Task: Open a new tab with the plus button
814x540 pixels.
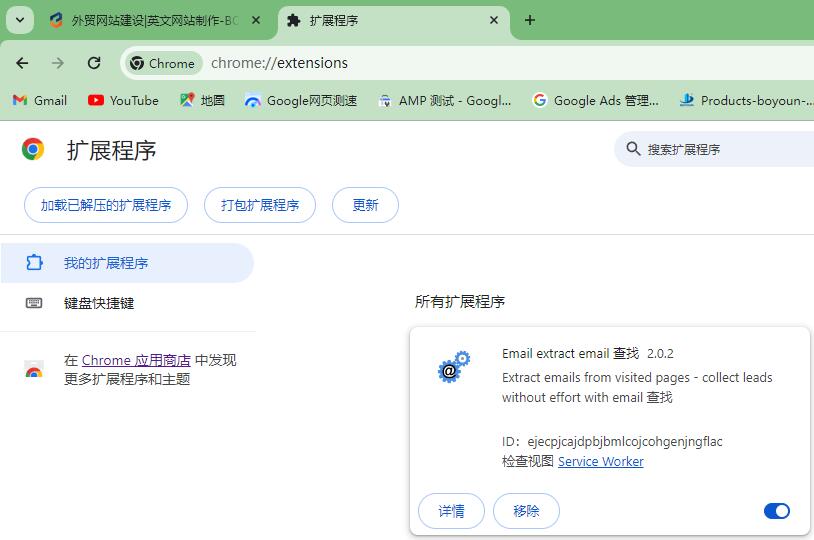Action: pyautogui.click(x=530, y=20)
